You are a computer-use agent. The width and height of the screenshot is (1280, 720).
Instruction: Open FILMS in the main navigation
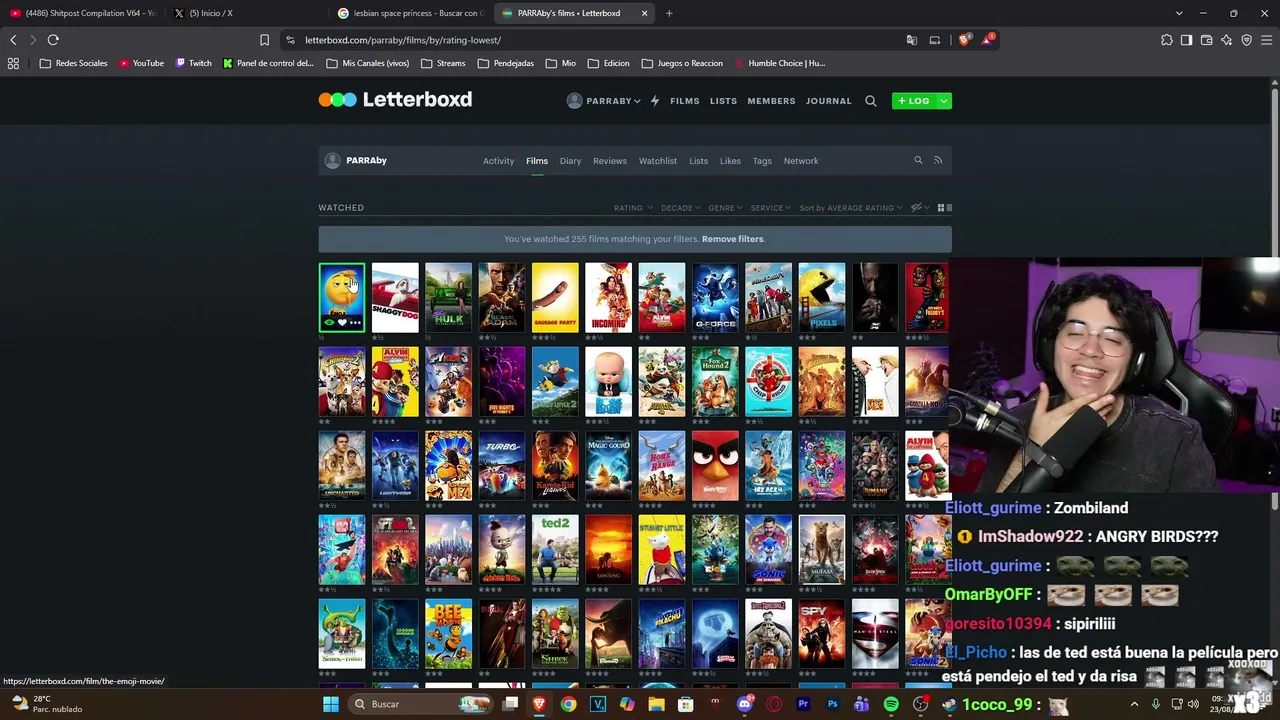pyautogui.click(x=685, y=101)
